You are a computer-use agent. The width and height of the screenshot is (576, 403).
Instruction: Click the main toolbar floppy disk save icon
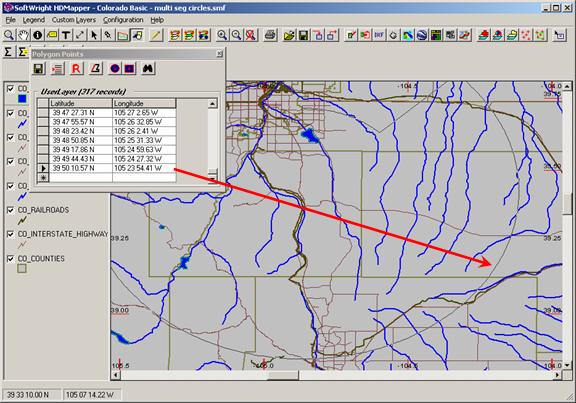(304, 35)
